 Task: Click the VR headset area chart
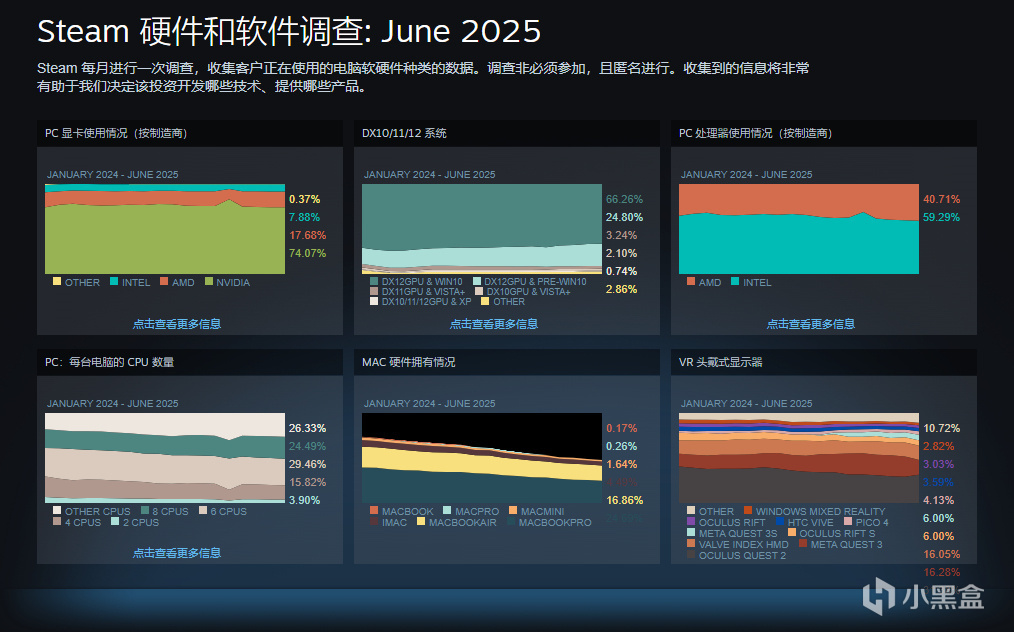click(x=799, y=457)
